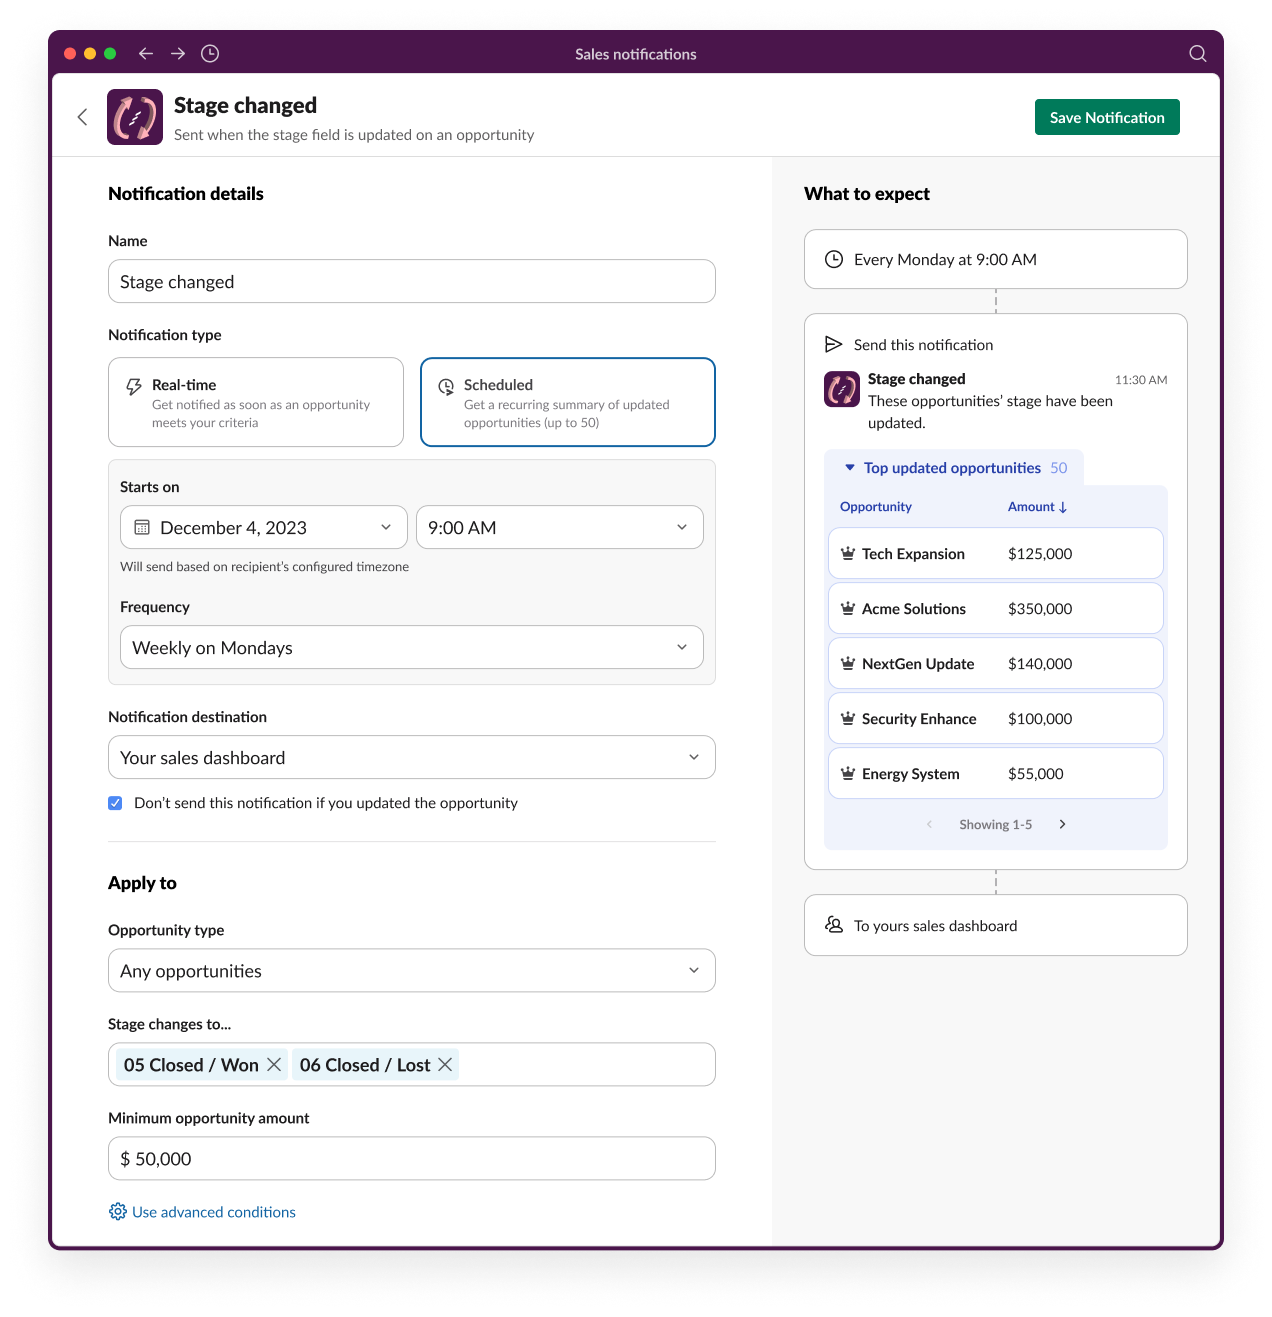Image resolution: width=1272 pixels, height=1317 pixels.
Task: Collapse the Top updated opportunities section
Action: point(849,467)
